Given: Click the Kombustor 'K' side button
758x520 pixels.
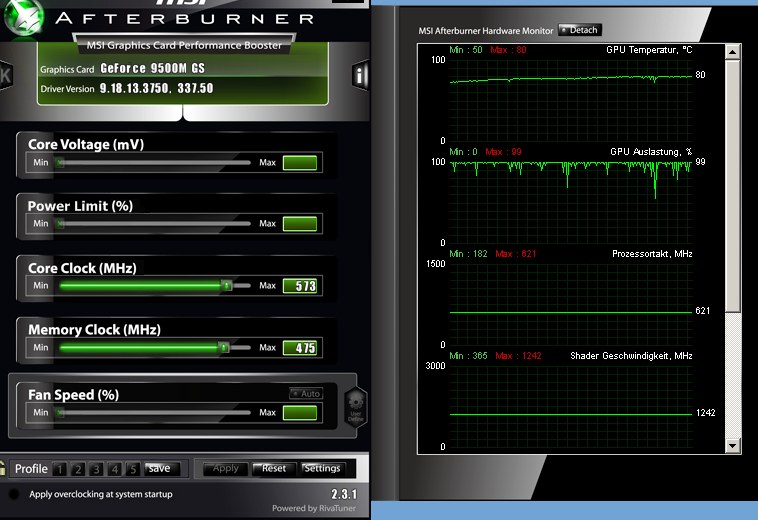Looking at the screenshot, I should tap(6, 75).
